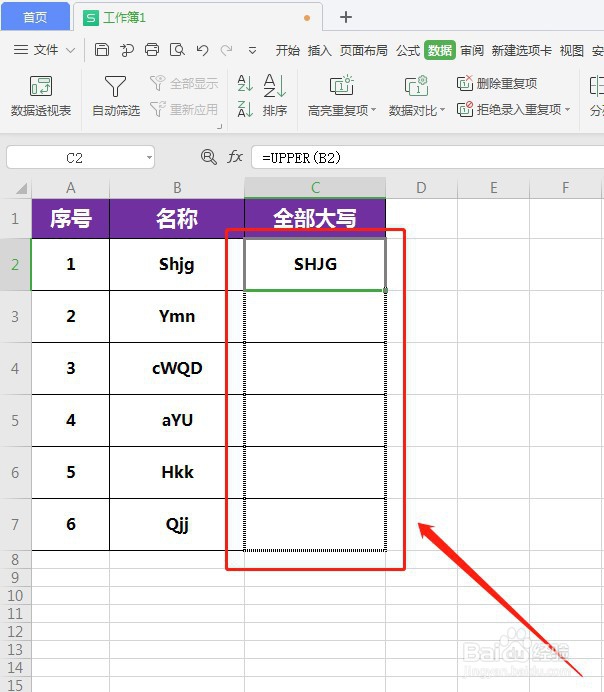Open the 新建选项卡 tab
The image size is (604, 692).
pyautogui.click(x=521, y=51)
